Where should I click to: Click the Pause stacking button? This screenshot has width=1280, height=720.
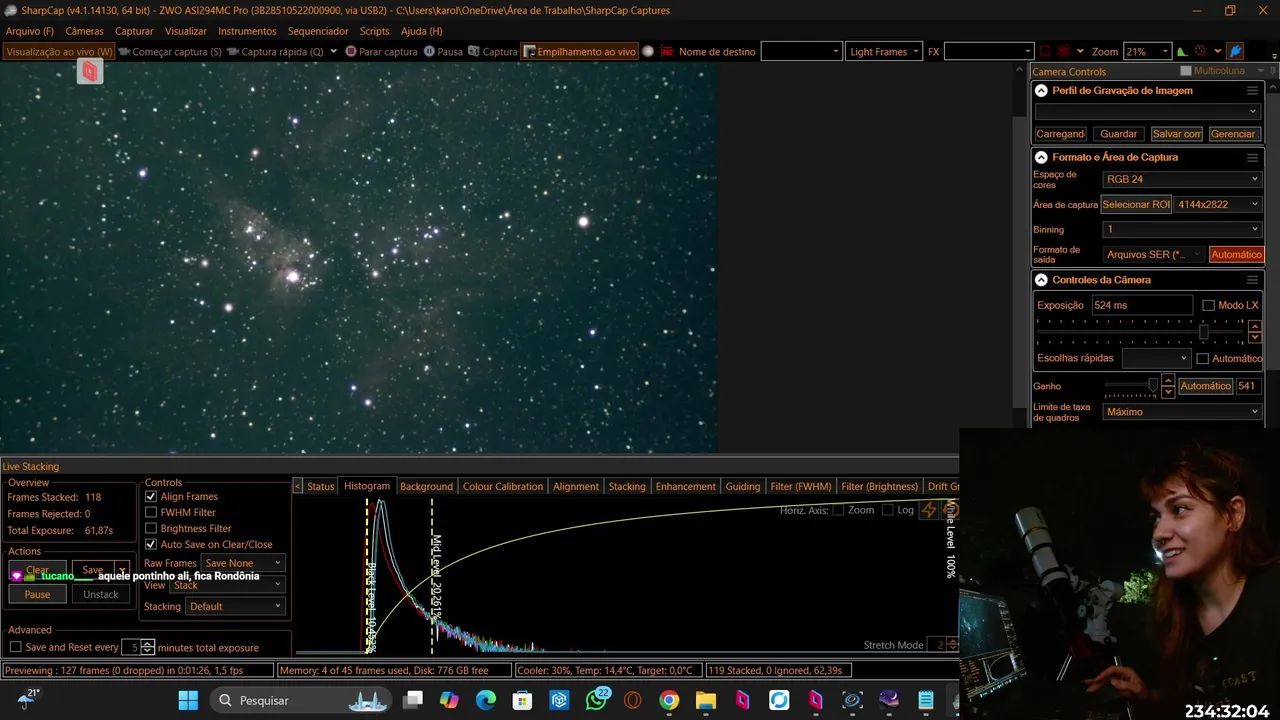37,594
